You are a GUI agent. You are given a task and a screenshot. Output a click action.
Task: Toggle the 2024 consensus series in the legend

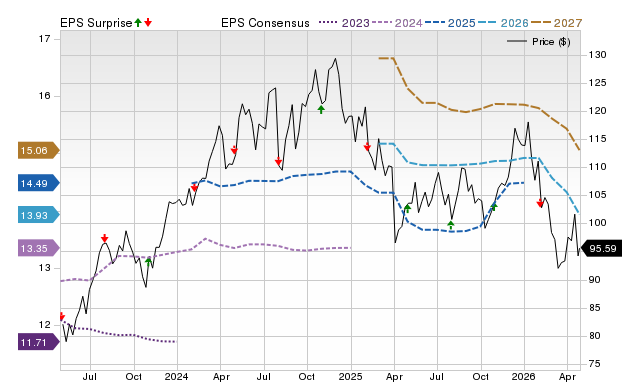[397, 23]
